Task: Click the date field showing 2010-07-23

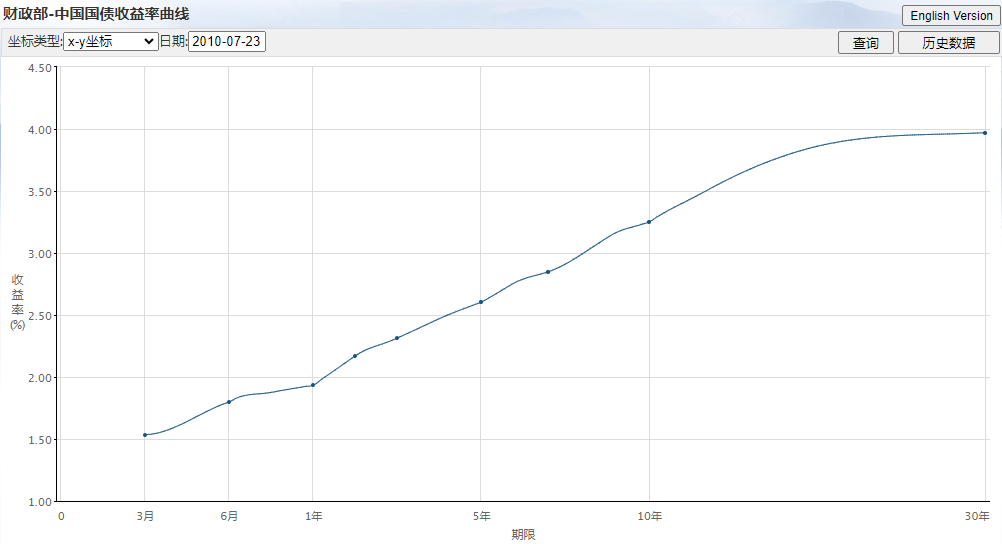Action: (x=227, y=42)
